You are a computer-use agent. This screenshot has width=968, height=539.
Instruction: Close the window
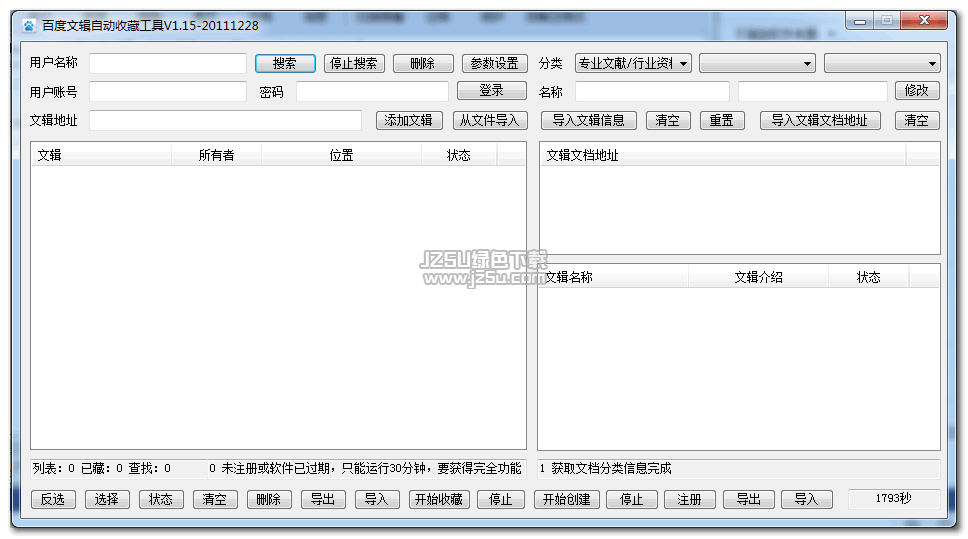[x=924, y=20]
